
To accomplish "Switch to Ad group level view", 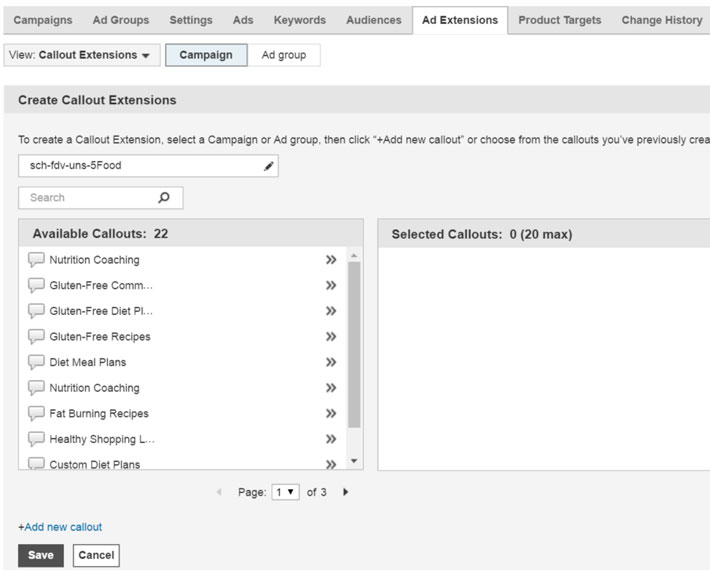I will 284,55.
